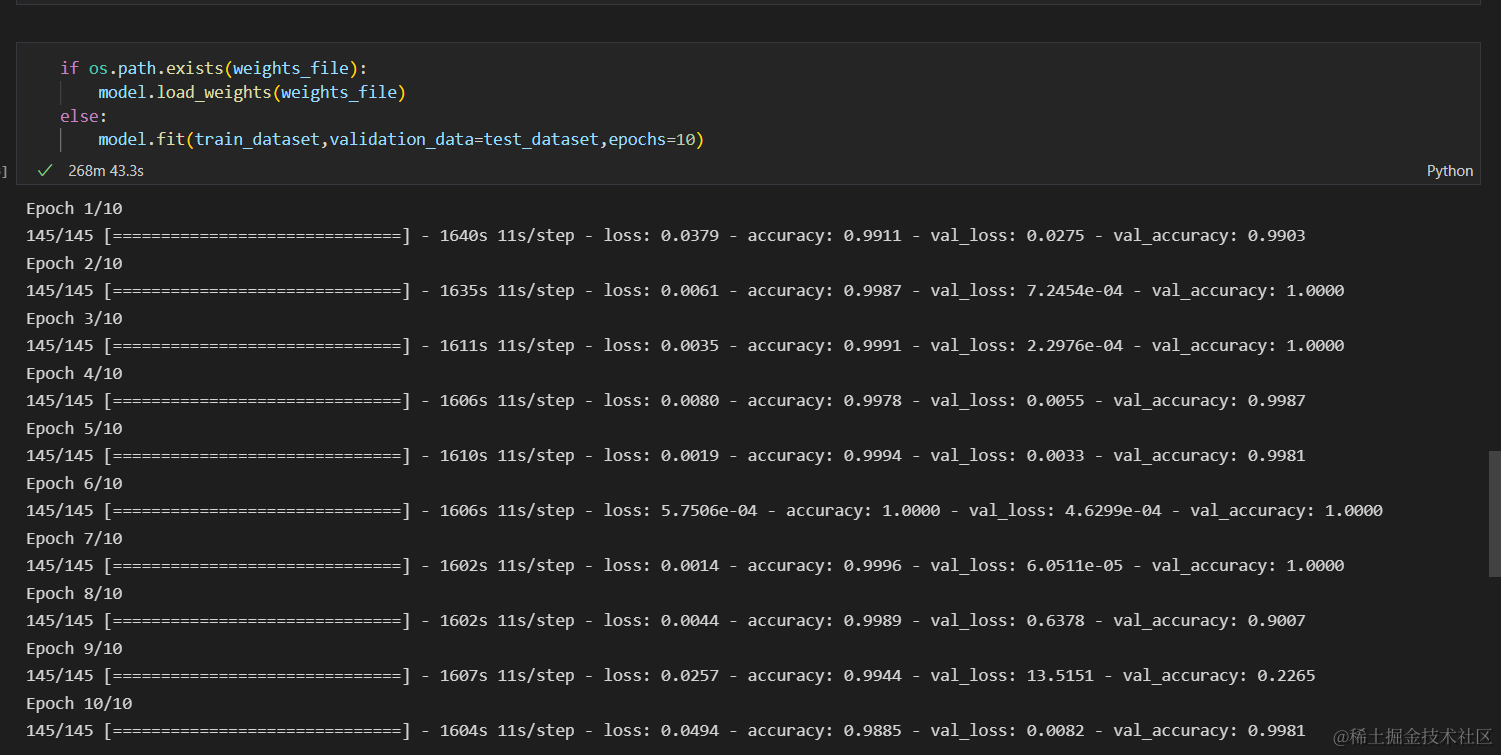This screenshot has width=1501, height=755.
Task: Click the 'else:' code line
Action: pos(83,116)
